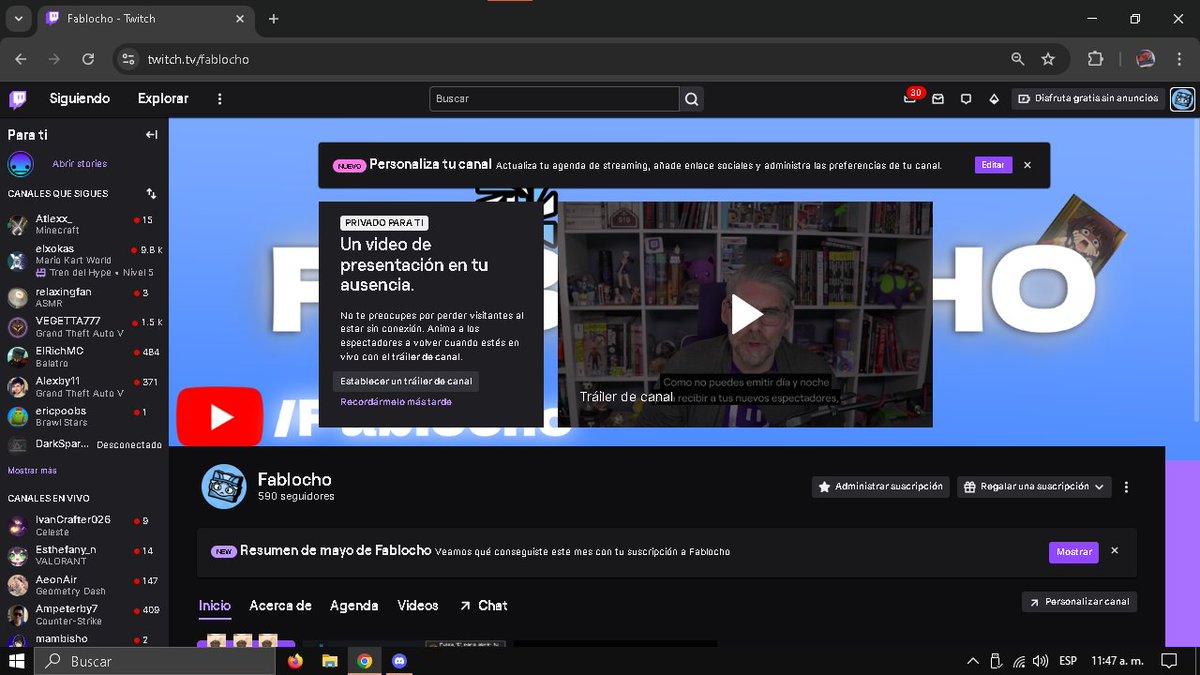Click Establecer un tráiler de canal
This screenshot has width=1200, height=675.
coord(406,381)
